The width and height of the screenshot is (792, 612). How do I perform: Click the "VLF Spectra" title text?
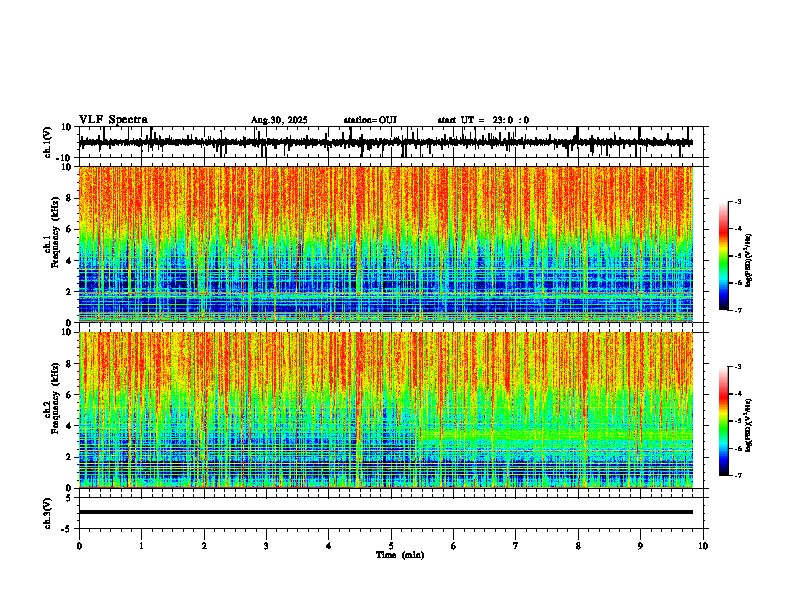click(113, 120)
